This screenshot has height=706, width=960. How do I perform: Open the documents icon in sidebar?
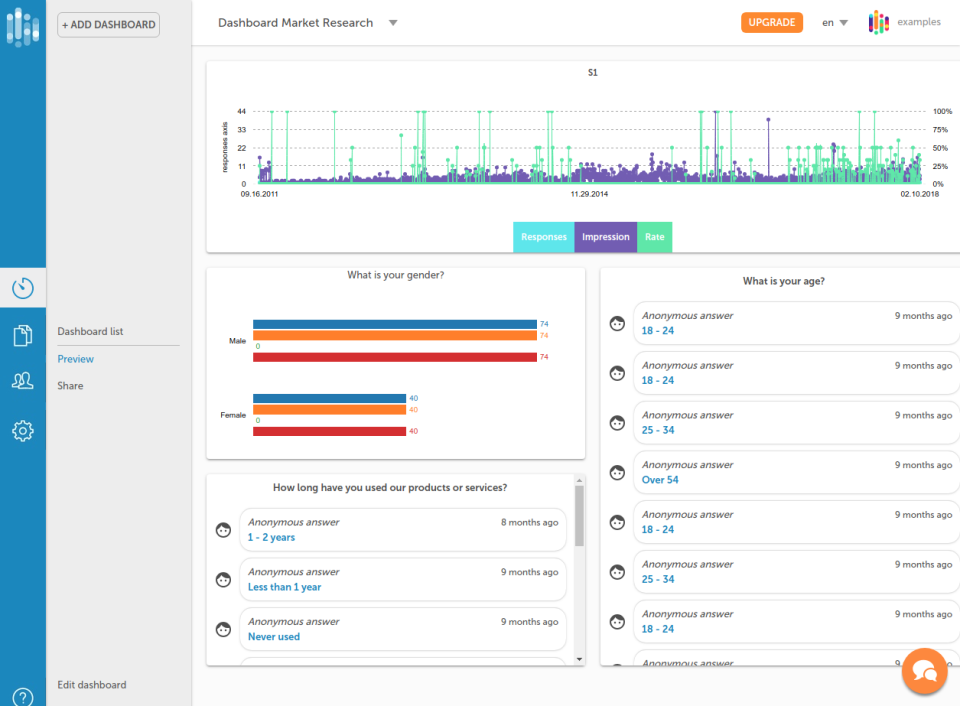pos(23,335)
